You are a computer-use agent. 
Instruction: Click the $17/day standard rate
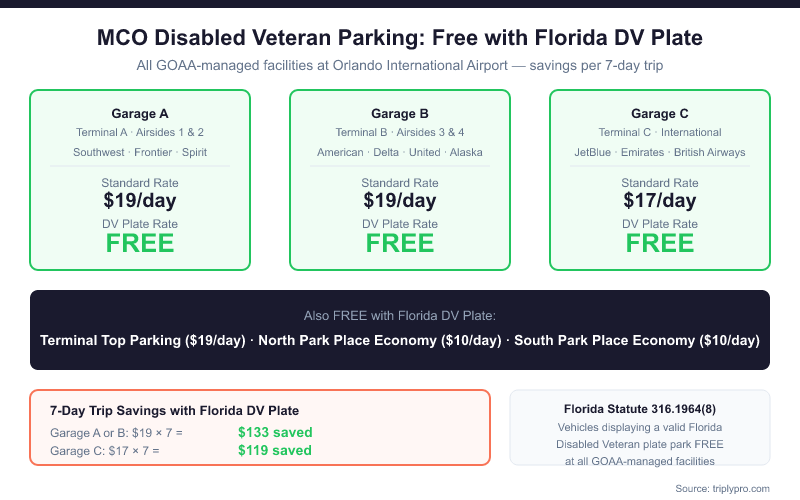point(660,201)
